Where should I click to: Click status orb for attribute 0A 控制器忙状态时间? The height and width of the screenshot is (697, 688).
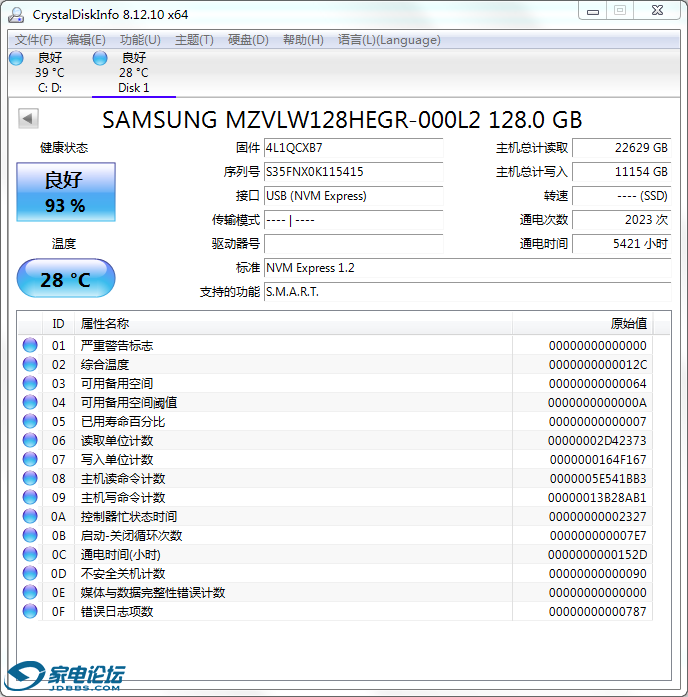click(x=30, y=516)
